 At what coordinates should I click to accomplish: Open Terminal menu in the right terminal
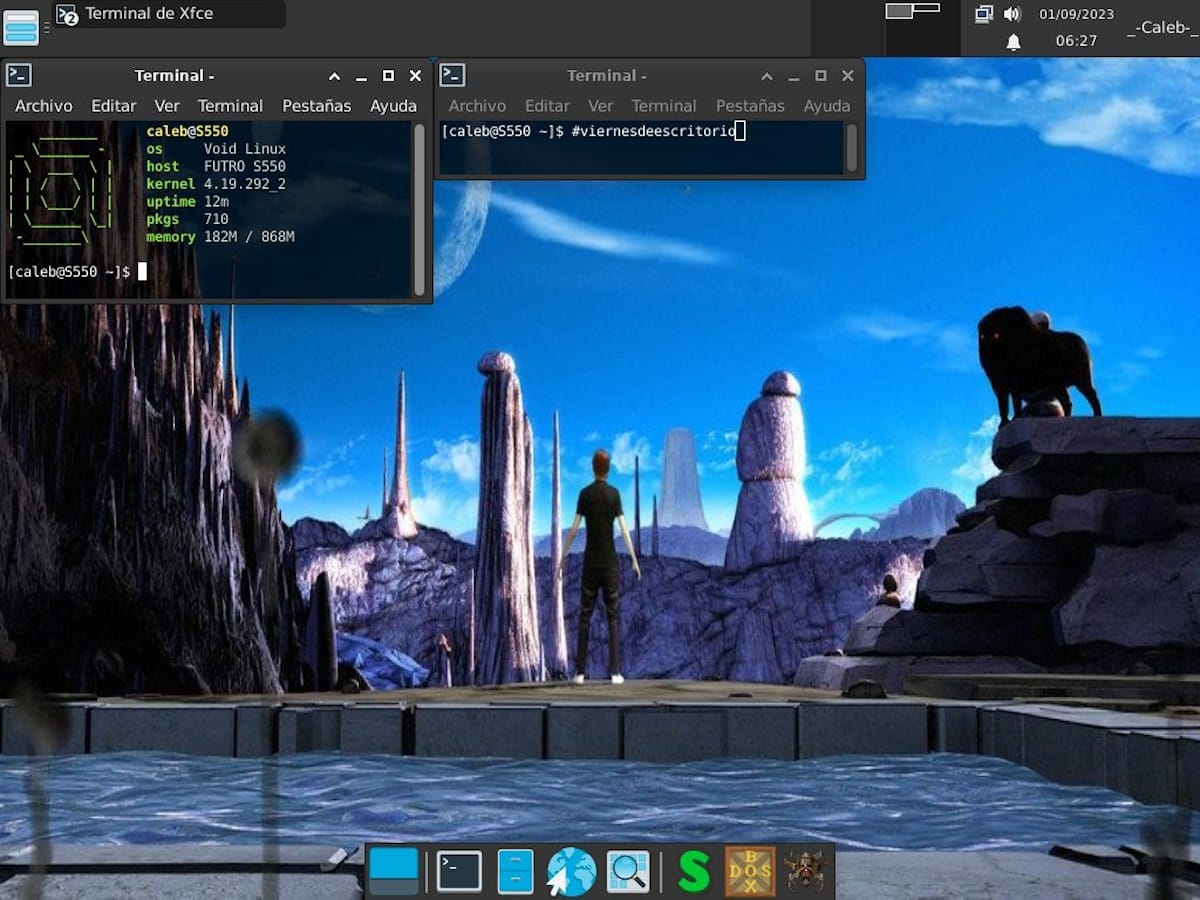664,106
